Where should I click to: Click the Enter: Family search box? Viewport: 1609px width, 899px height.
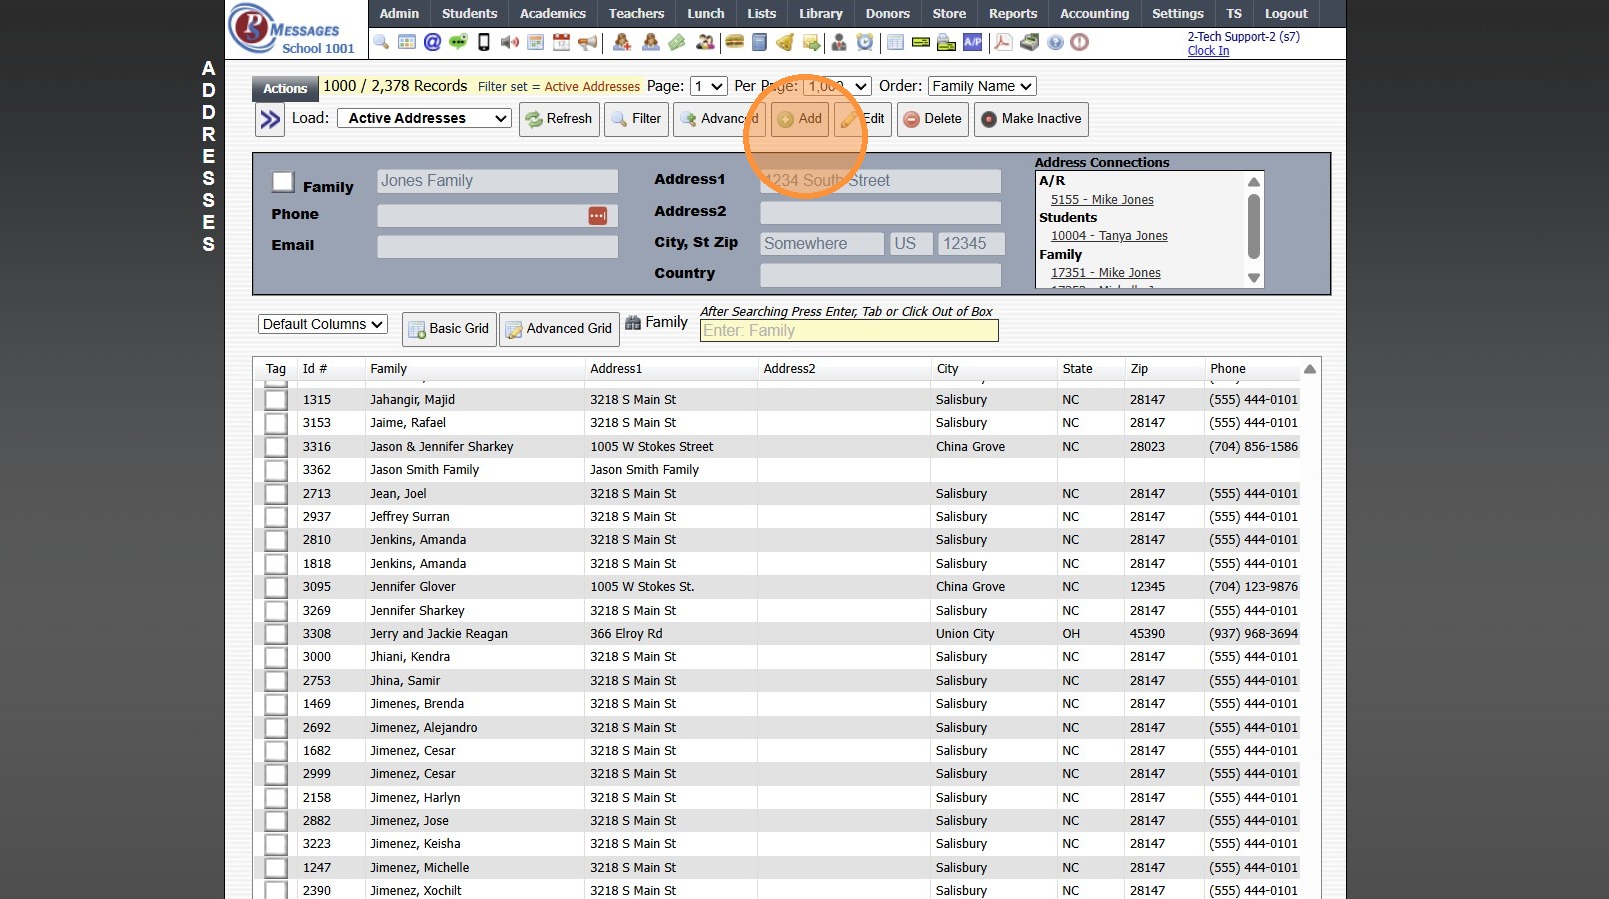(848, 331)
